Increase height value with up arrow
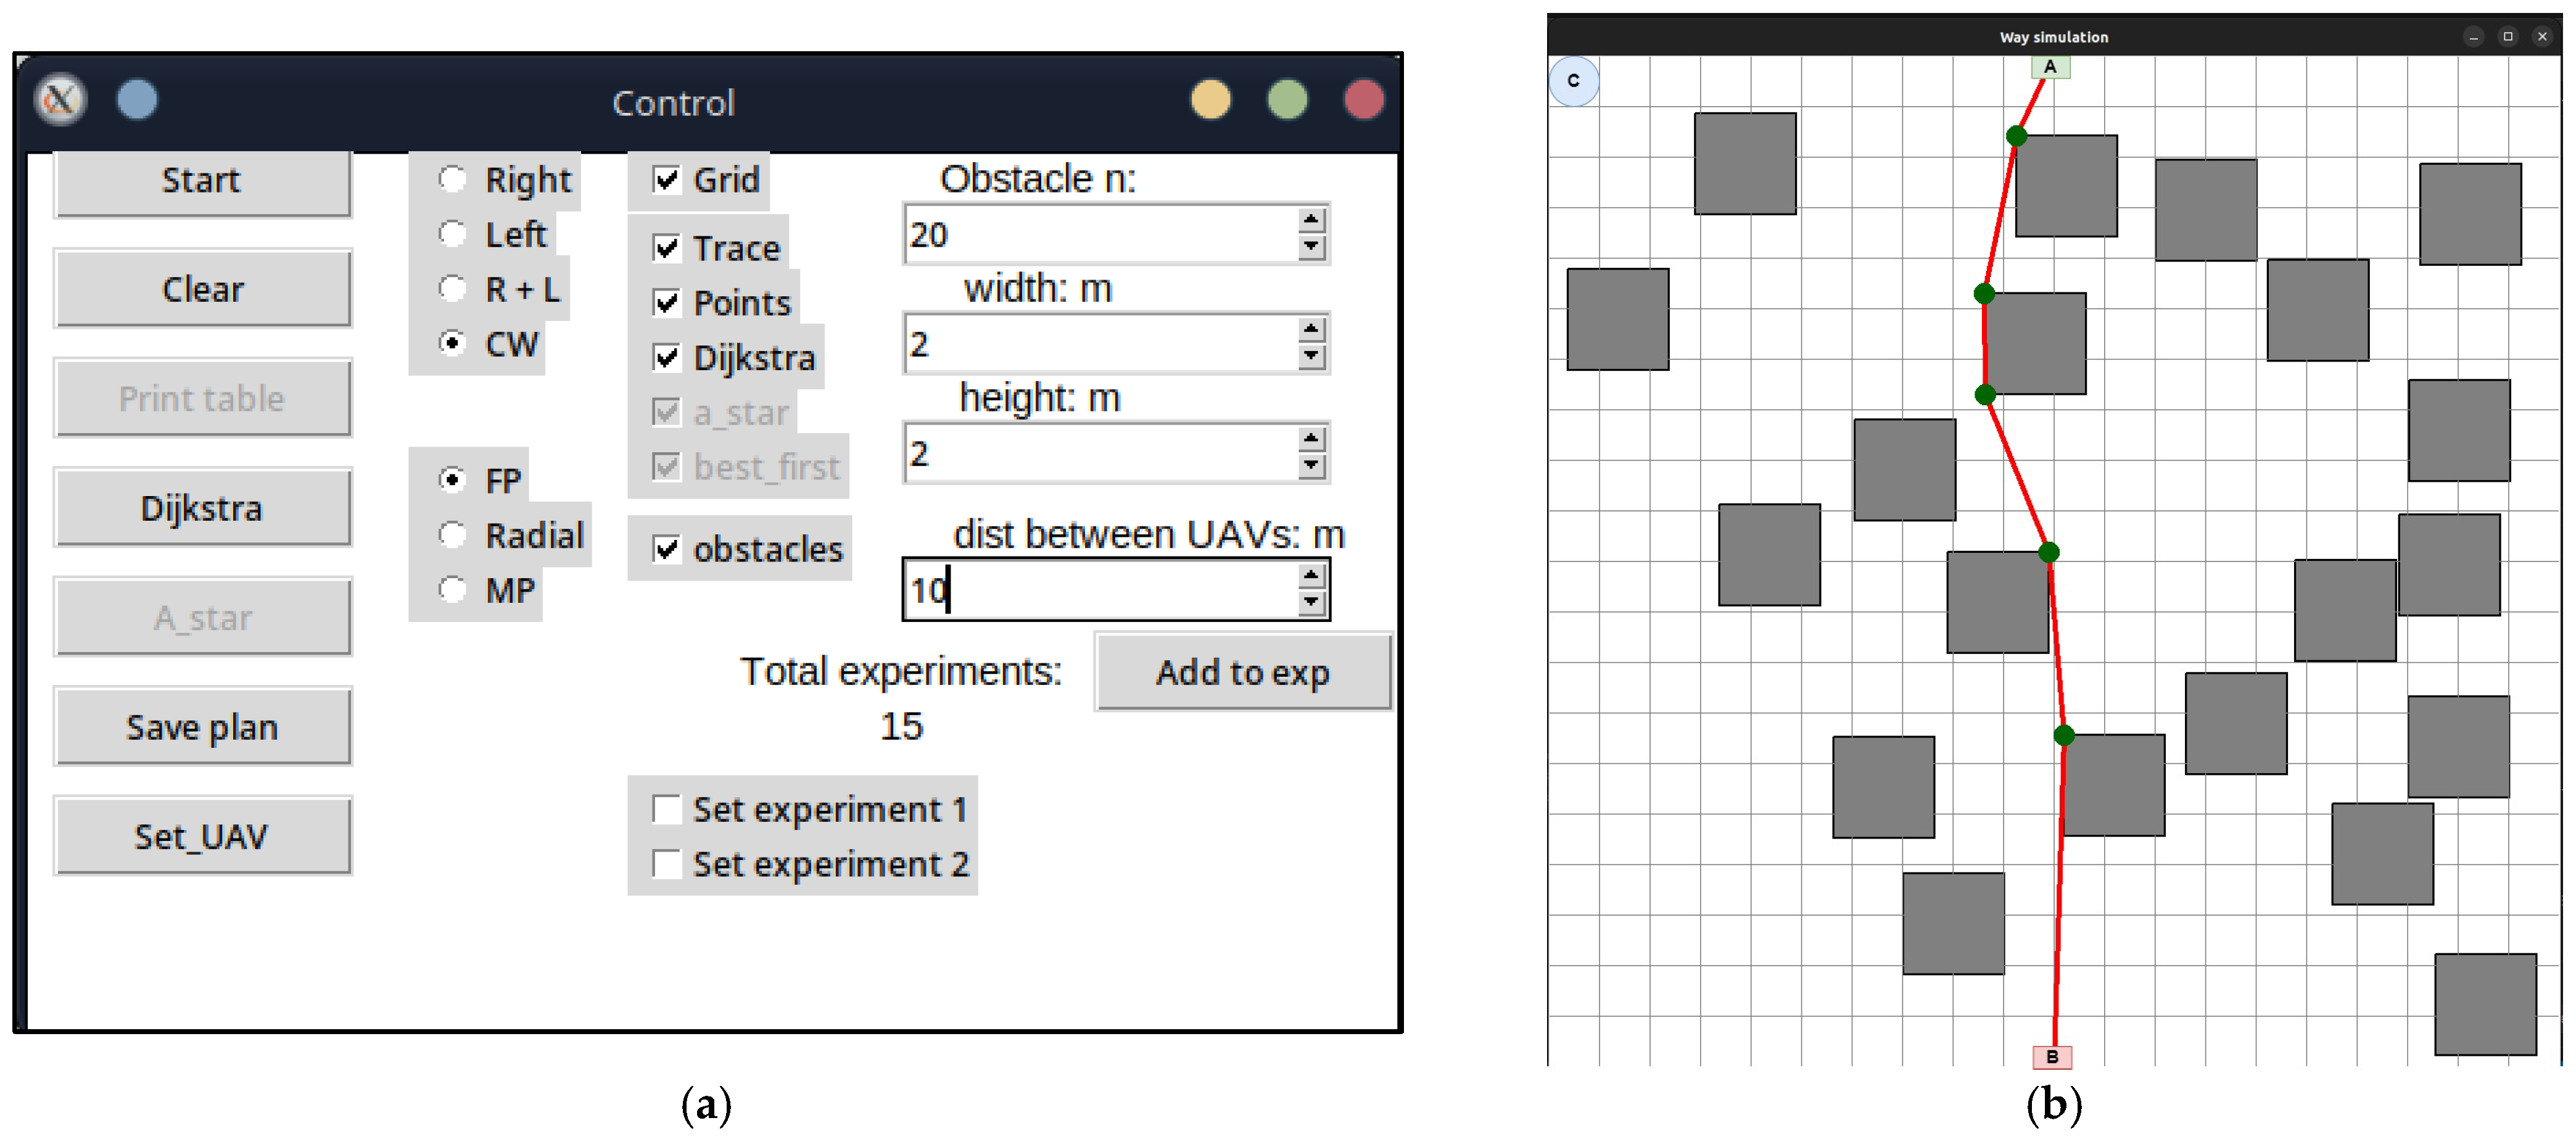This screenshot has width=2576, height=1139. tap(1311, 439)
